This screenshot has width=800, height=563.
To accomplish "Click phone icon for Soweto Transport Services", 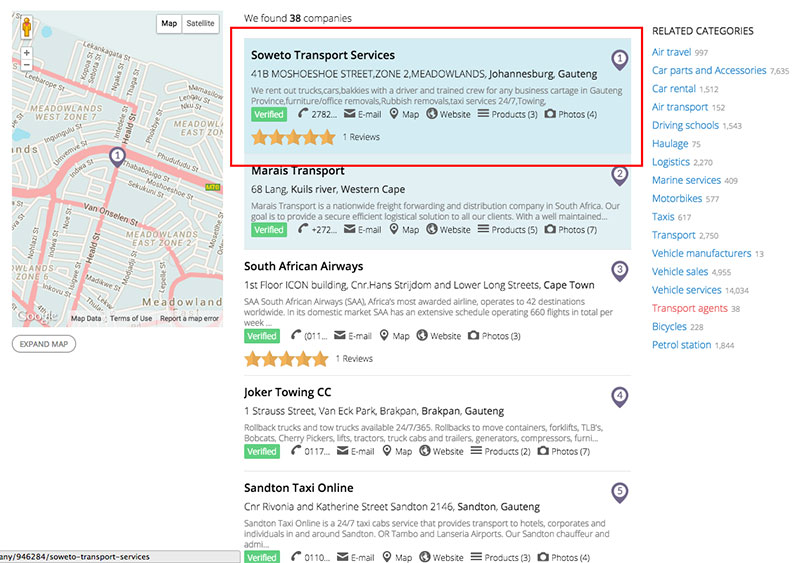I will tap(303, 113).
